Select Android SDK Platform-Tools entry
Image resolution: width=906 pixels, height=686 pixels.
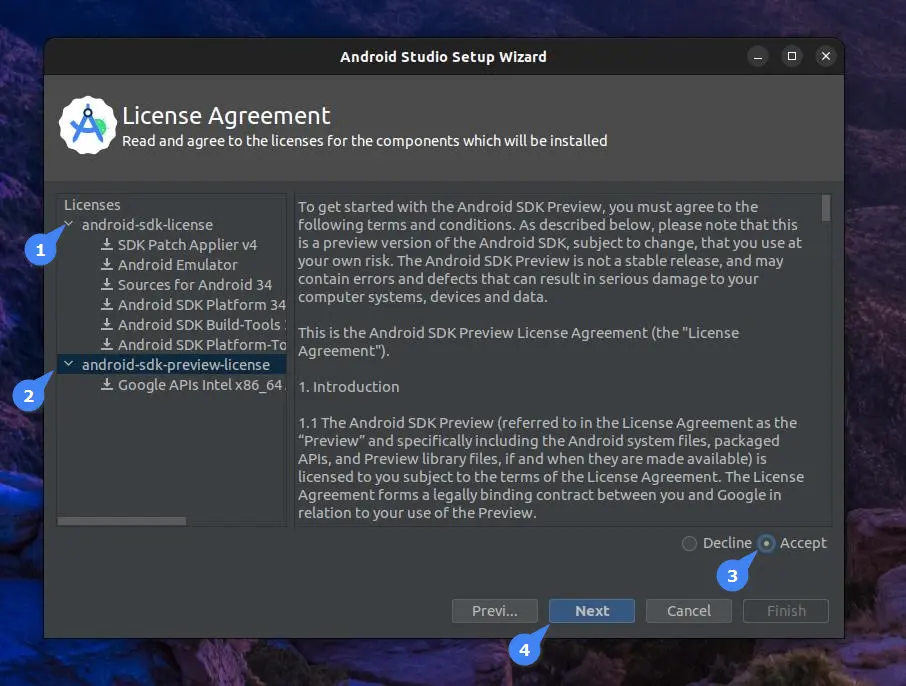pyautogui.click(x=202, y=345)
